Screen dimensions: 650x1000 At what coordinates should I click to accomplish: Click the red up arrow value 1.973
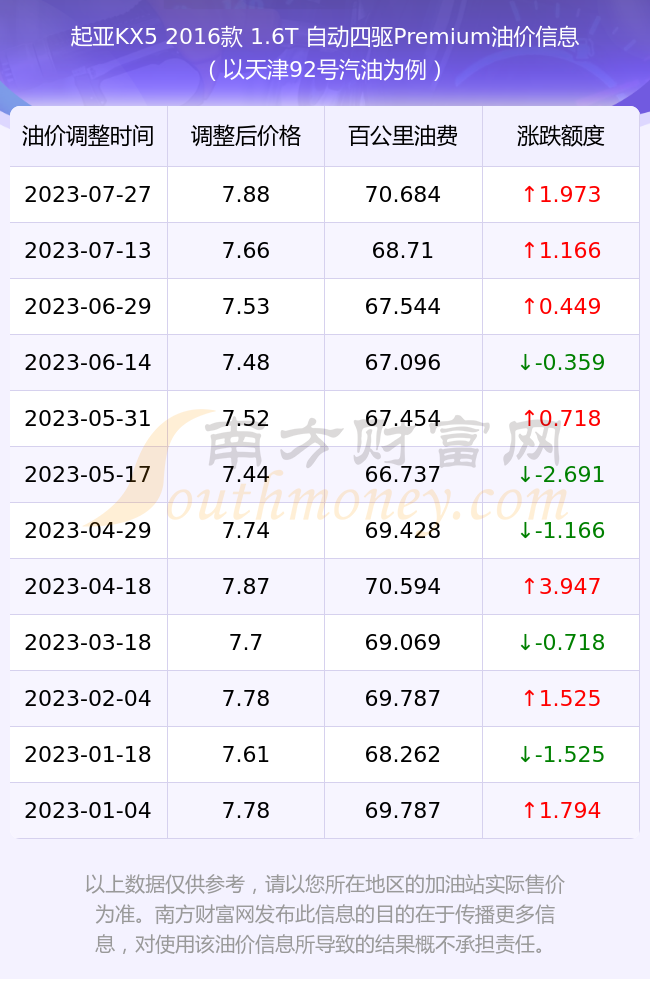561,195
